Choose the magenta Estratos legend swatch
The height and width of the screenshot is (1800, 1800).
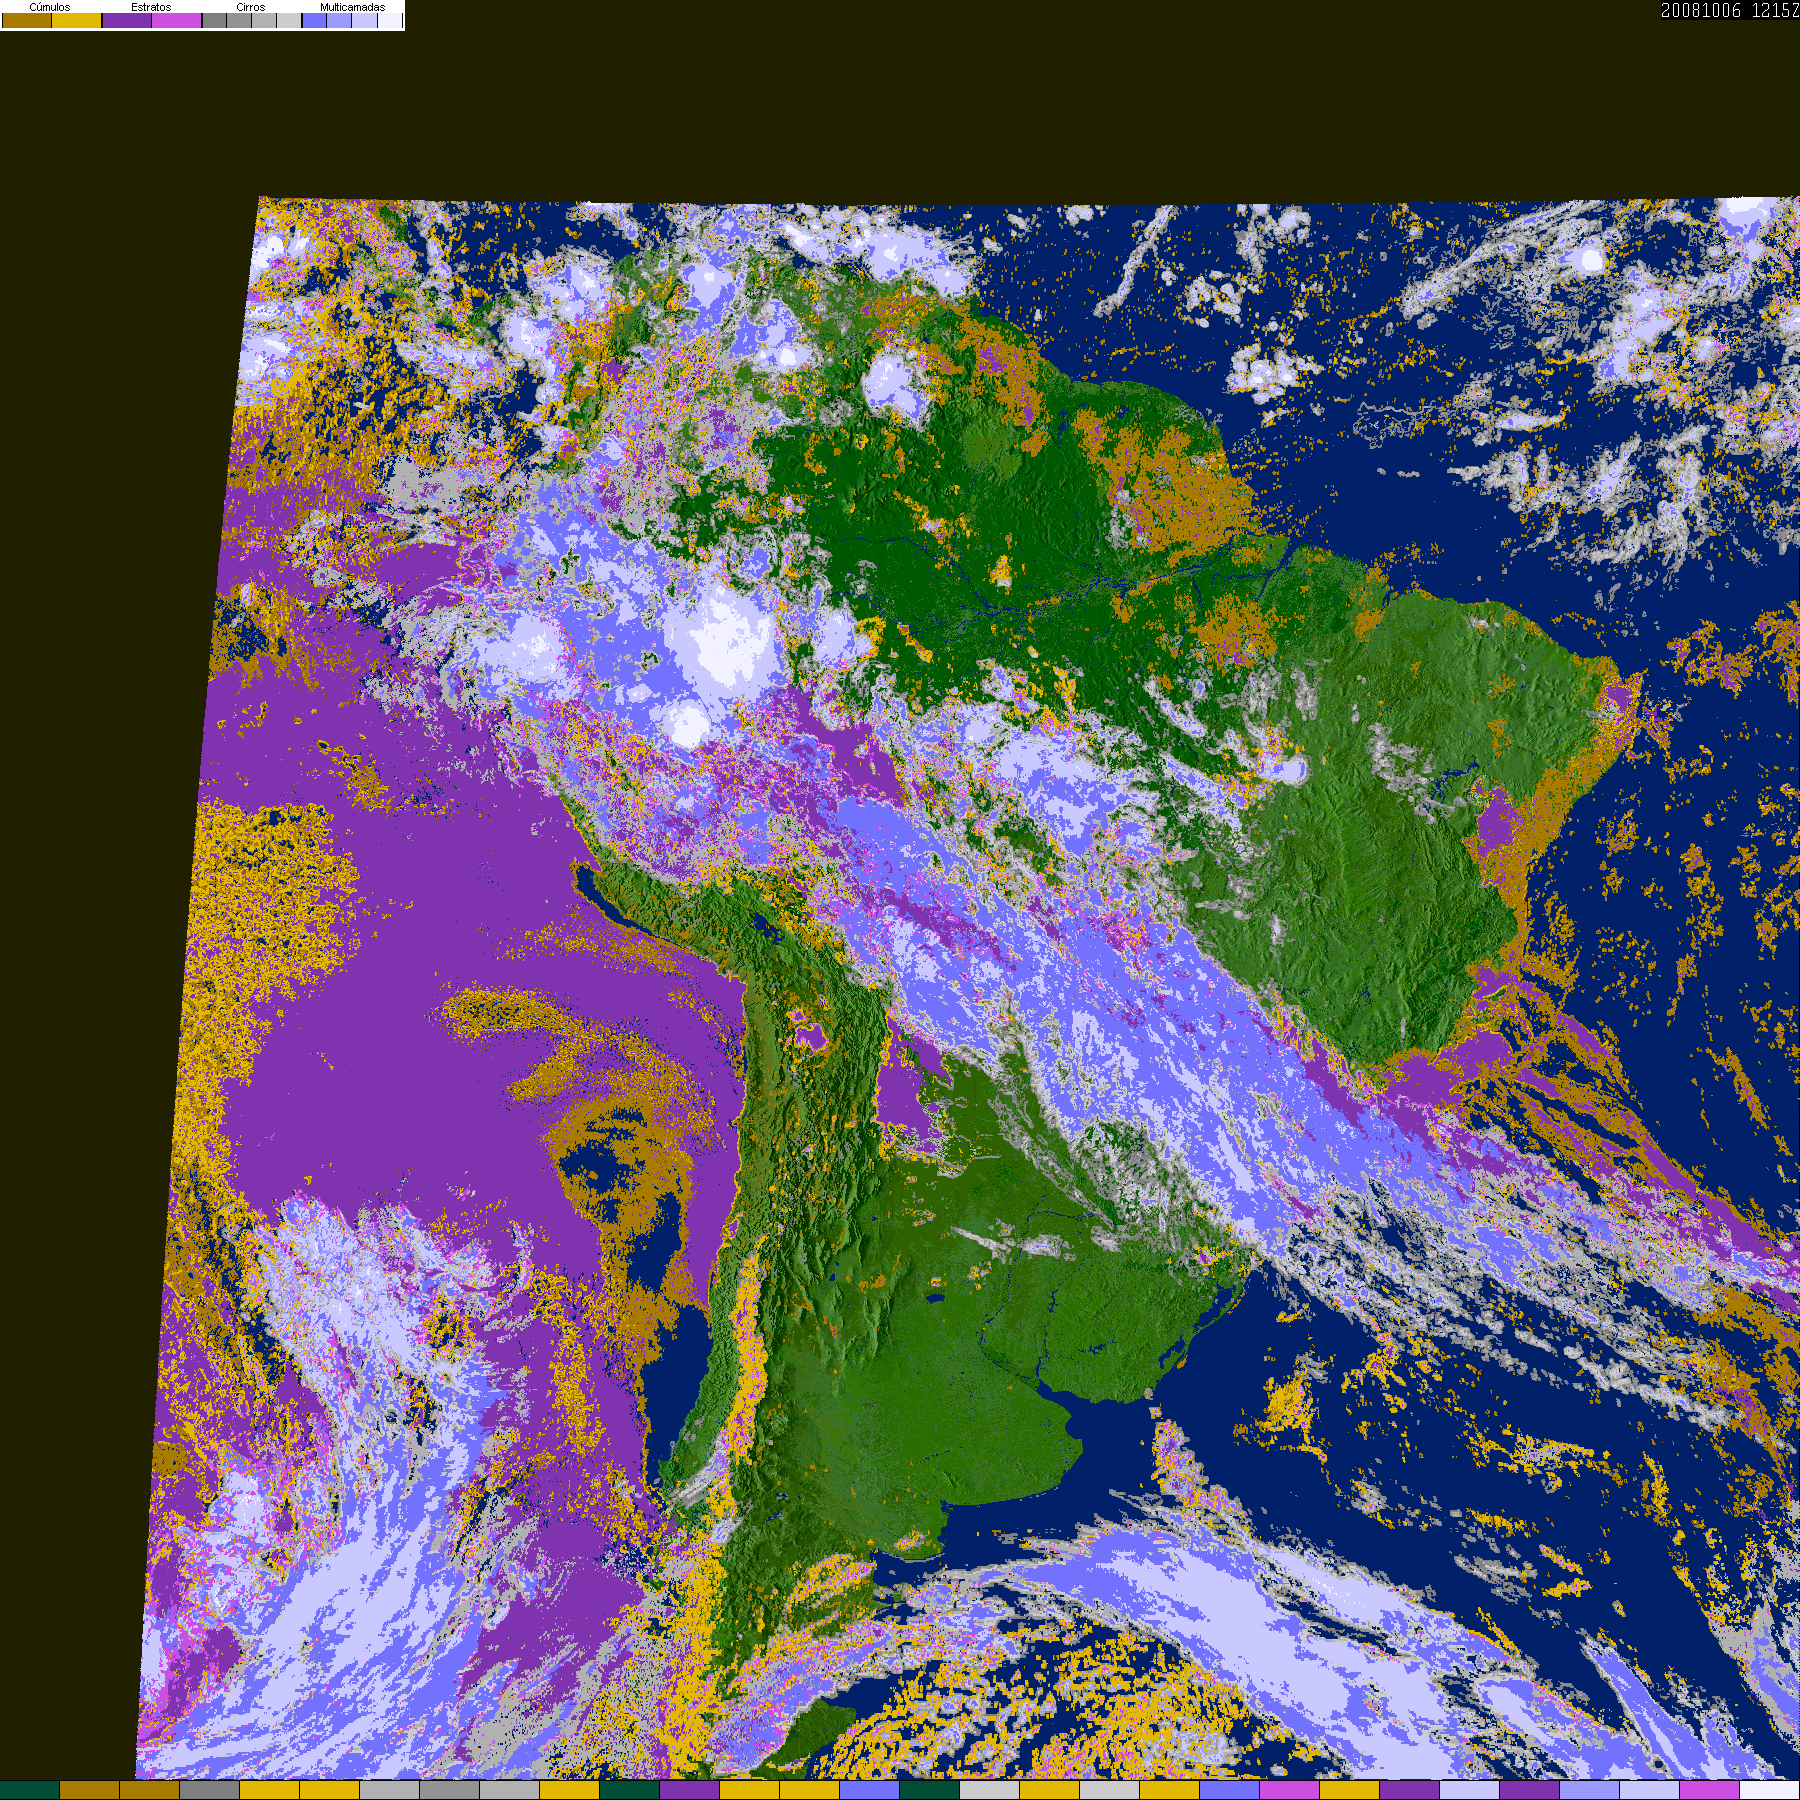tap(177, 21)
